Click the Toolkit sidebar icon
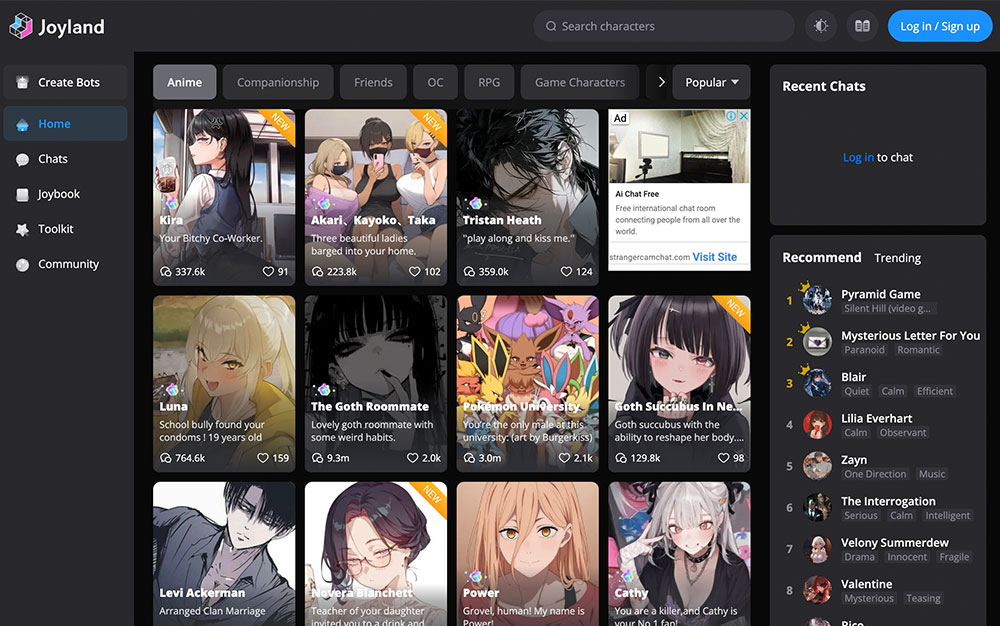 [x=22, y=229]
